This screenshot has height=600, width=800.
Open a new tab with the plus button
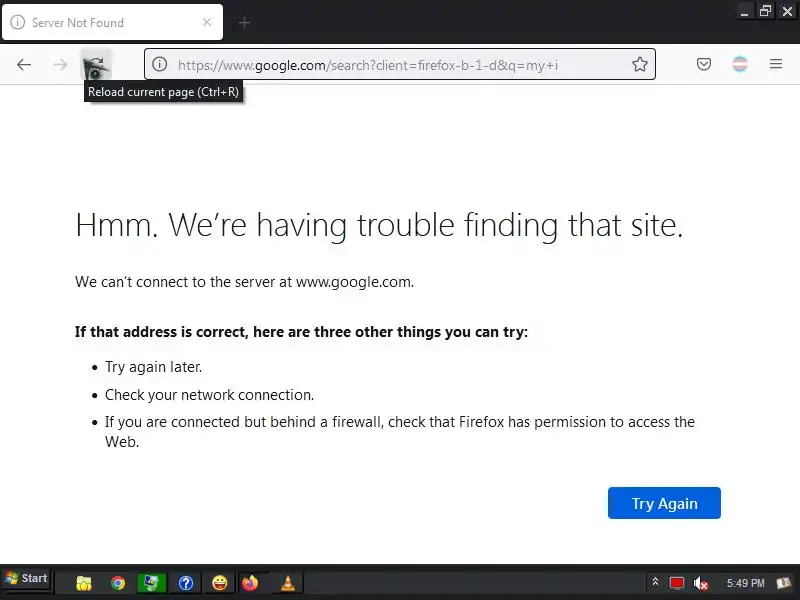[244, 22]
